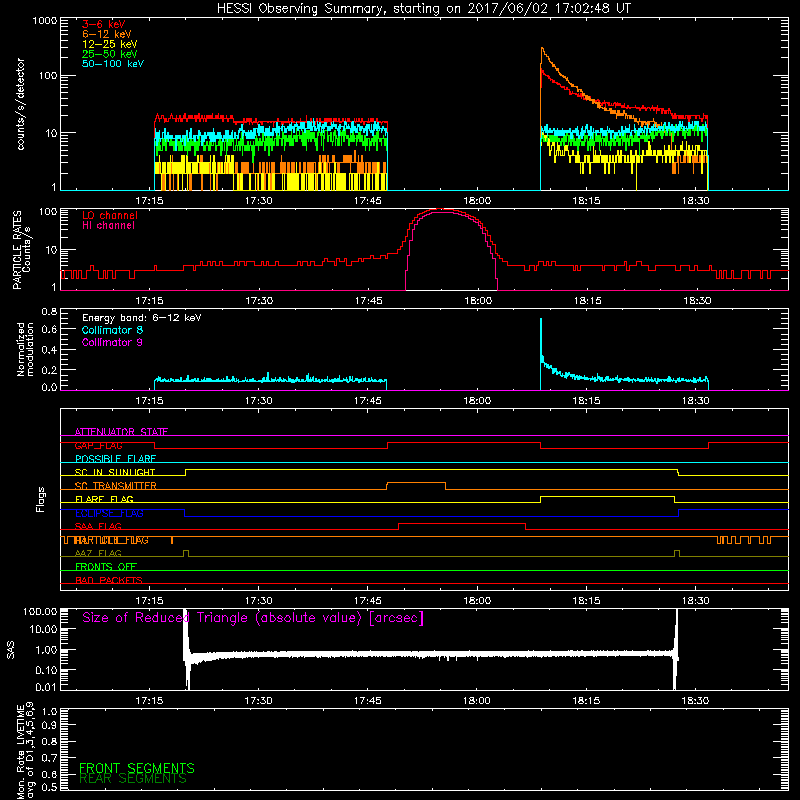Image resolution: width=800 pixels, height=800 pixels.
Task: Click the vertical Flags axis label
Action: 41,499
